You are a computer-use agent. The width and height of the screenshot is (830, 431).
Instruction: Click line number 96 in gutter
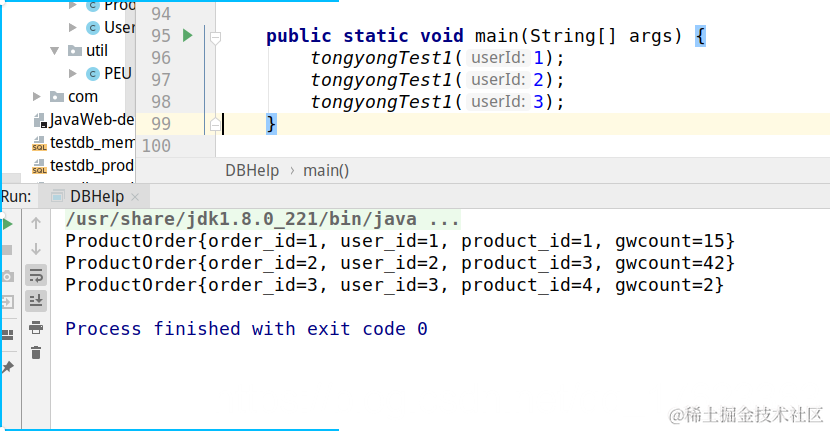pyautogui.click(x=161, y=58)
